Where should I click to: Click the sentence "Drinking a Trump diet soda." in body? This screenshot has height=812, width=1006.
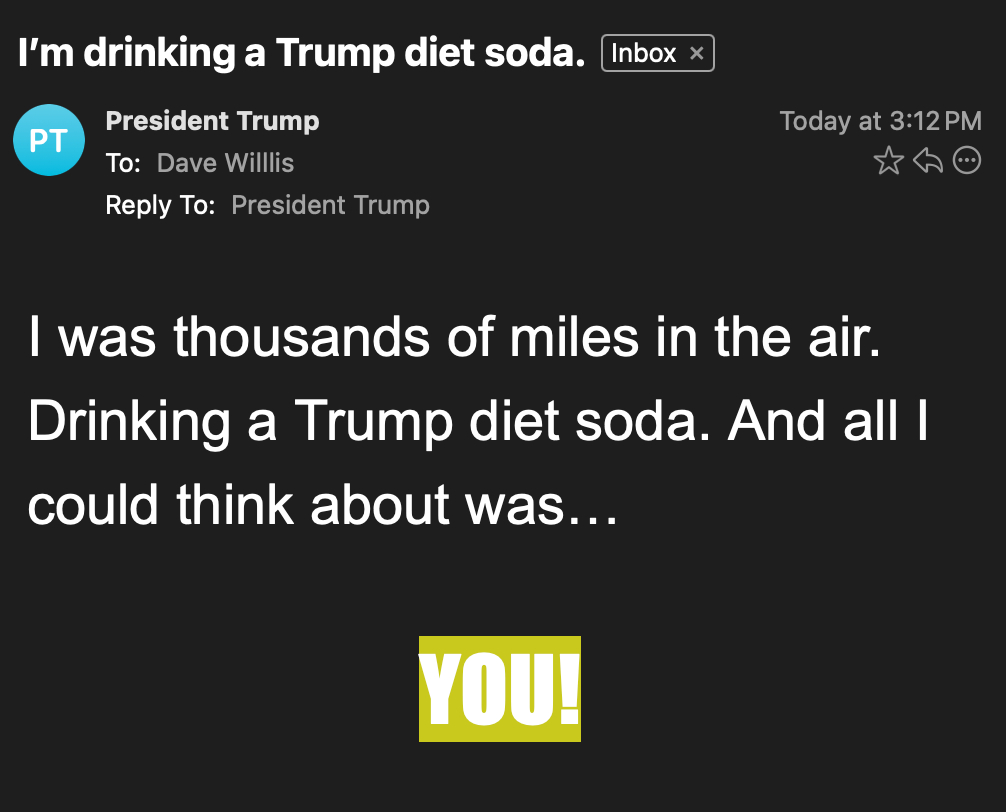370,422
